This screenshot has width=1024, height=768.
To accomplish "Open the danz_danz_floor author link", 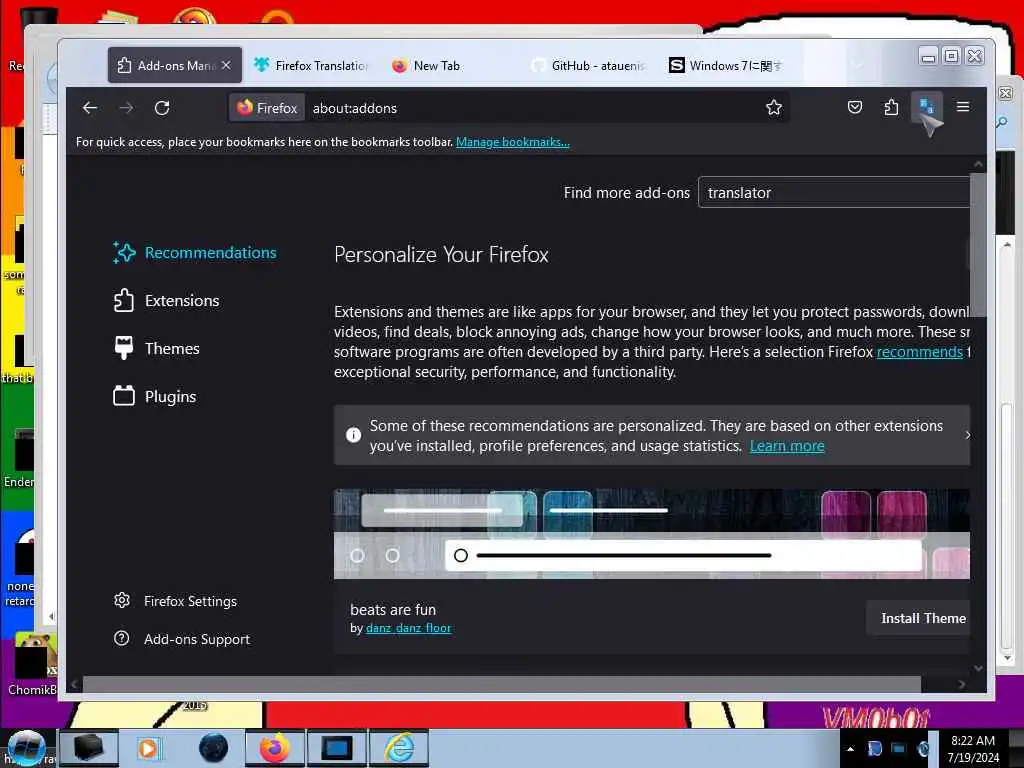I will coord(408,628).
